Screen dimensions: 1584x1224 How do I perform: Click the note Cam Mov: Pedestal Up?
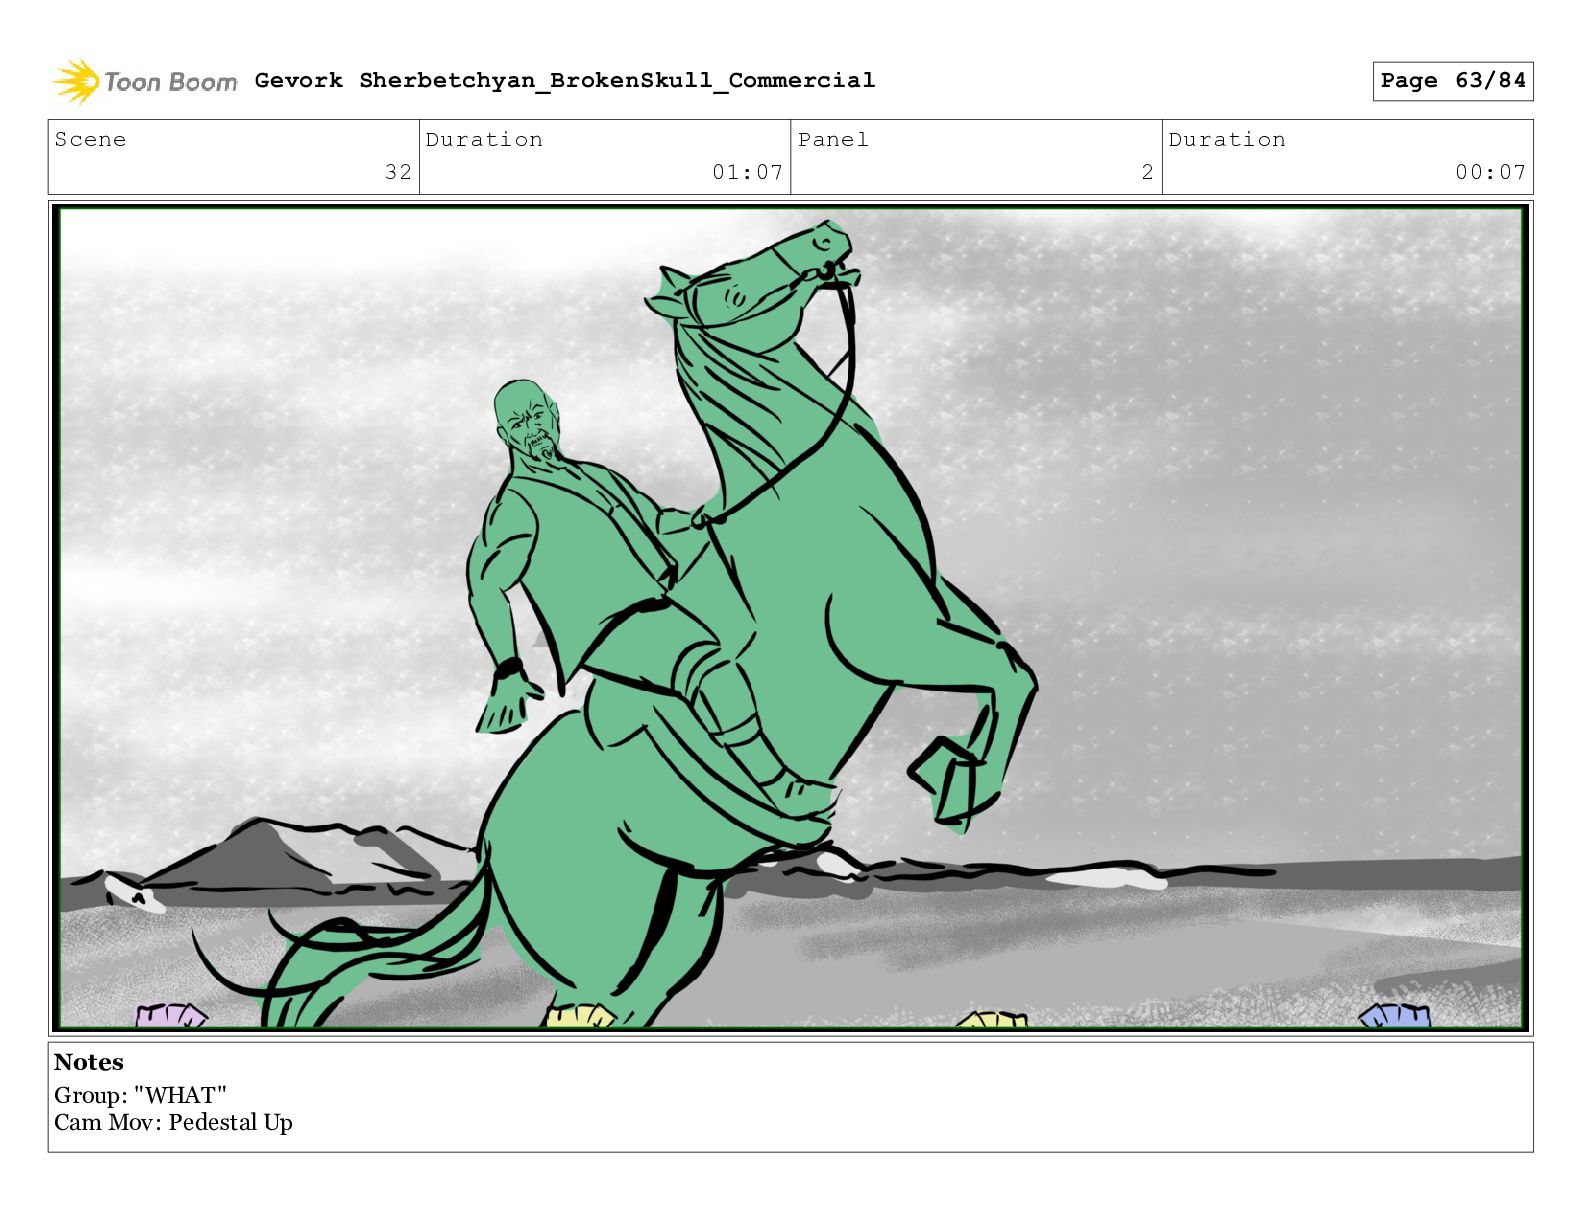173,1123
